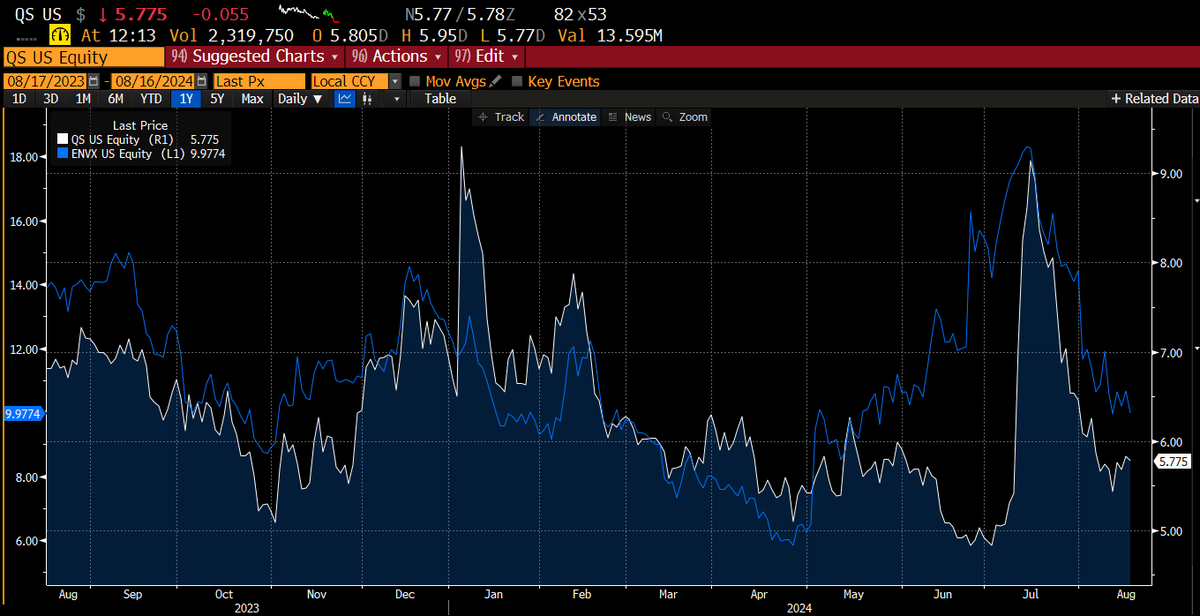Screen dimensions: 1200x616
Task: Select the 3D time range tab
Action: tap(50, 99)
